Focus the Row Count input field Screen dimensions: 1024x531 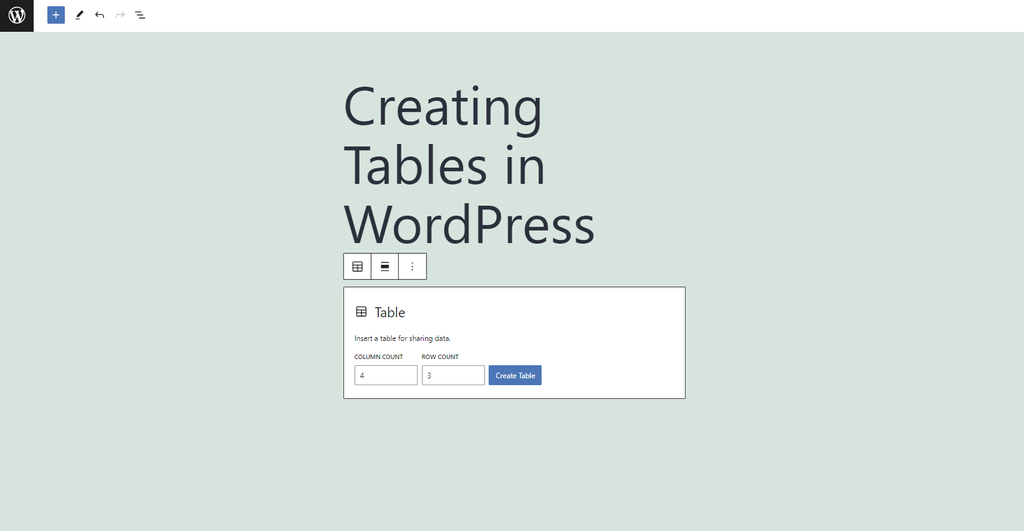pos(453,375)
